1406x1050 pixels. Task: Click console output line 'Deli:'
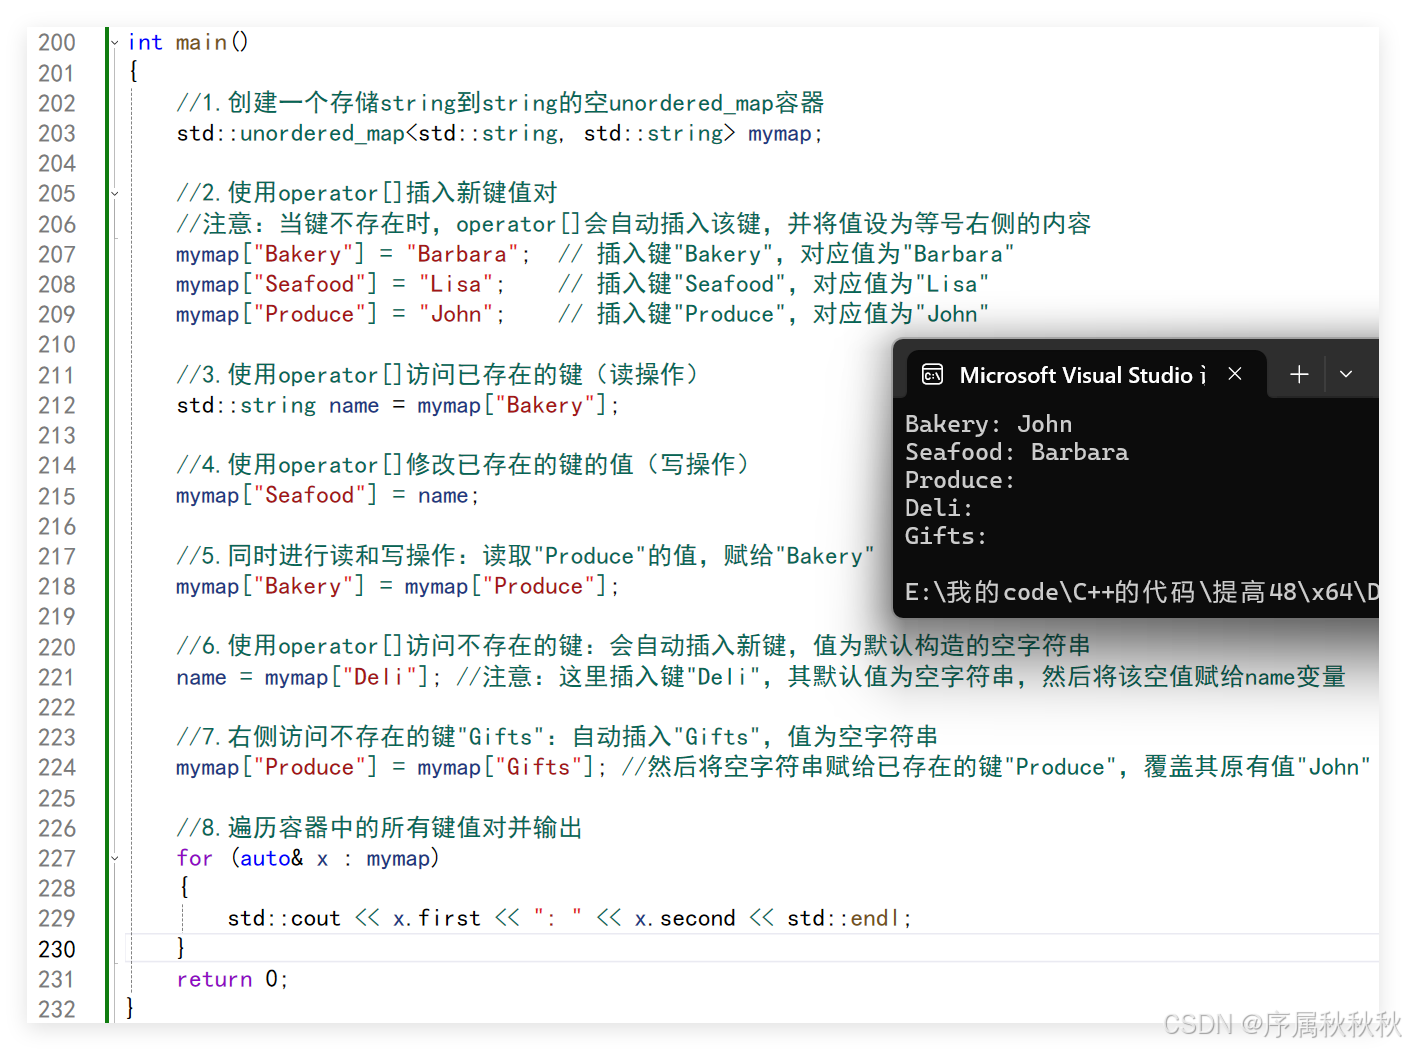click(x=939, y=508)
